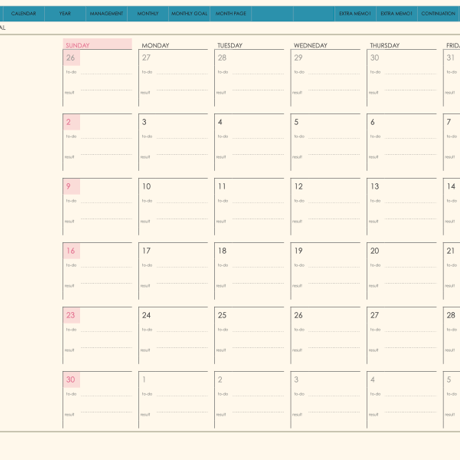Viewport: 460px width, 460px height.
Task: Click date number 21
Action: (451, 251)
